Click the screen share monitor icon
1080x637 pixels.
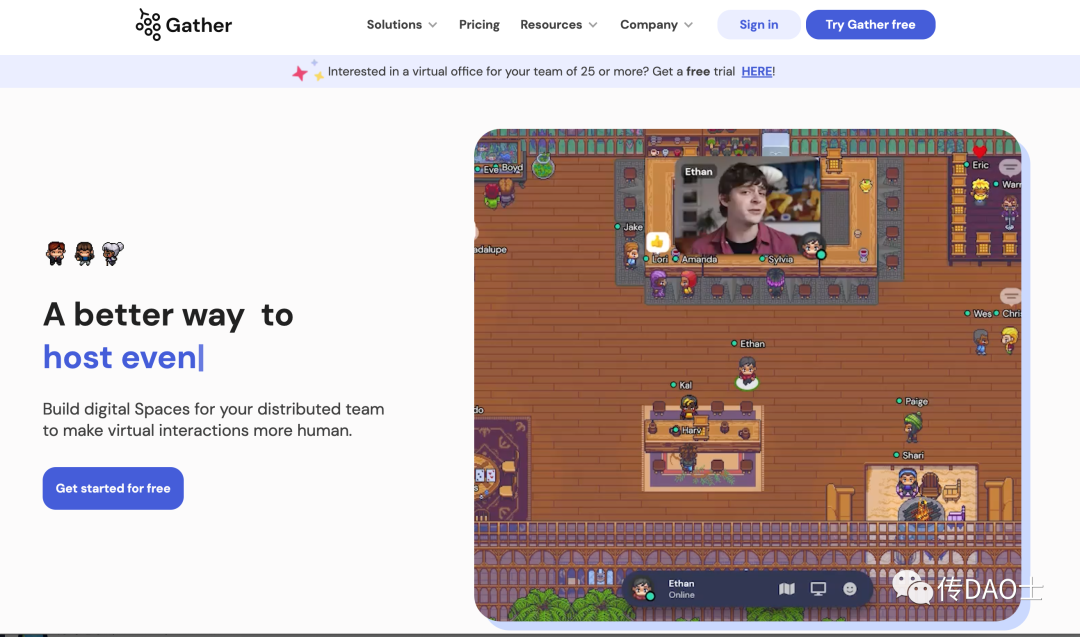point(818,589)
